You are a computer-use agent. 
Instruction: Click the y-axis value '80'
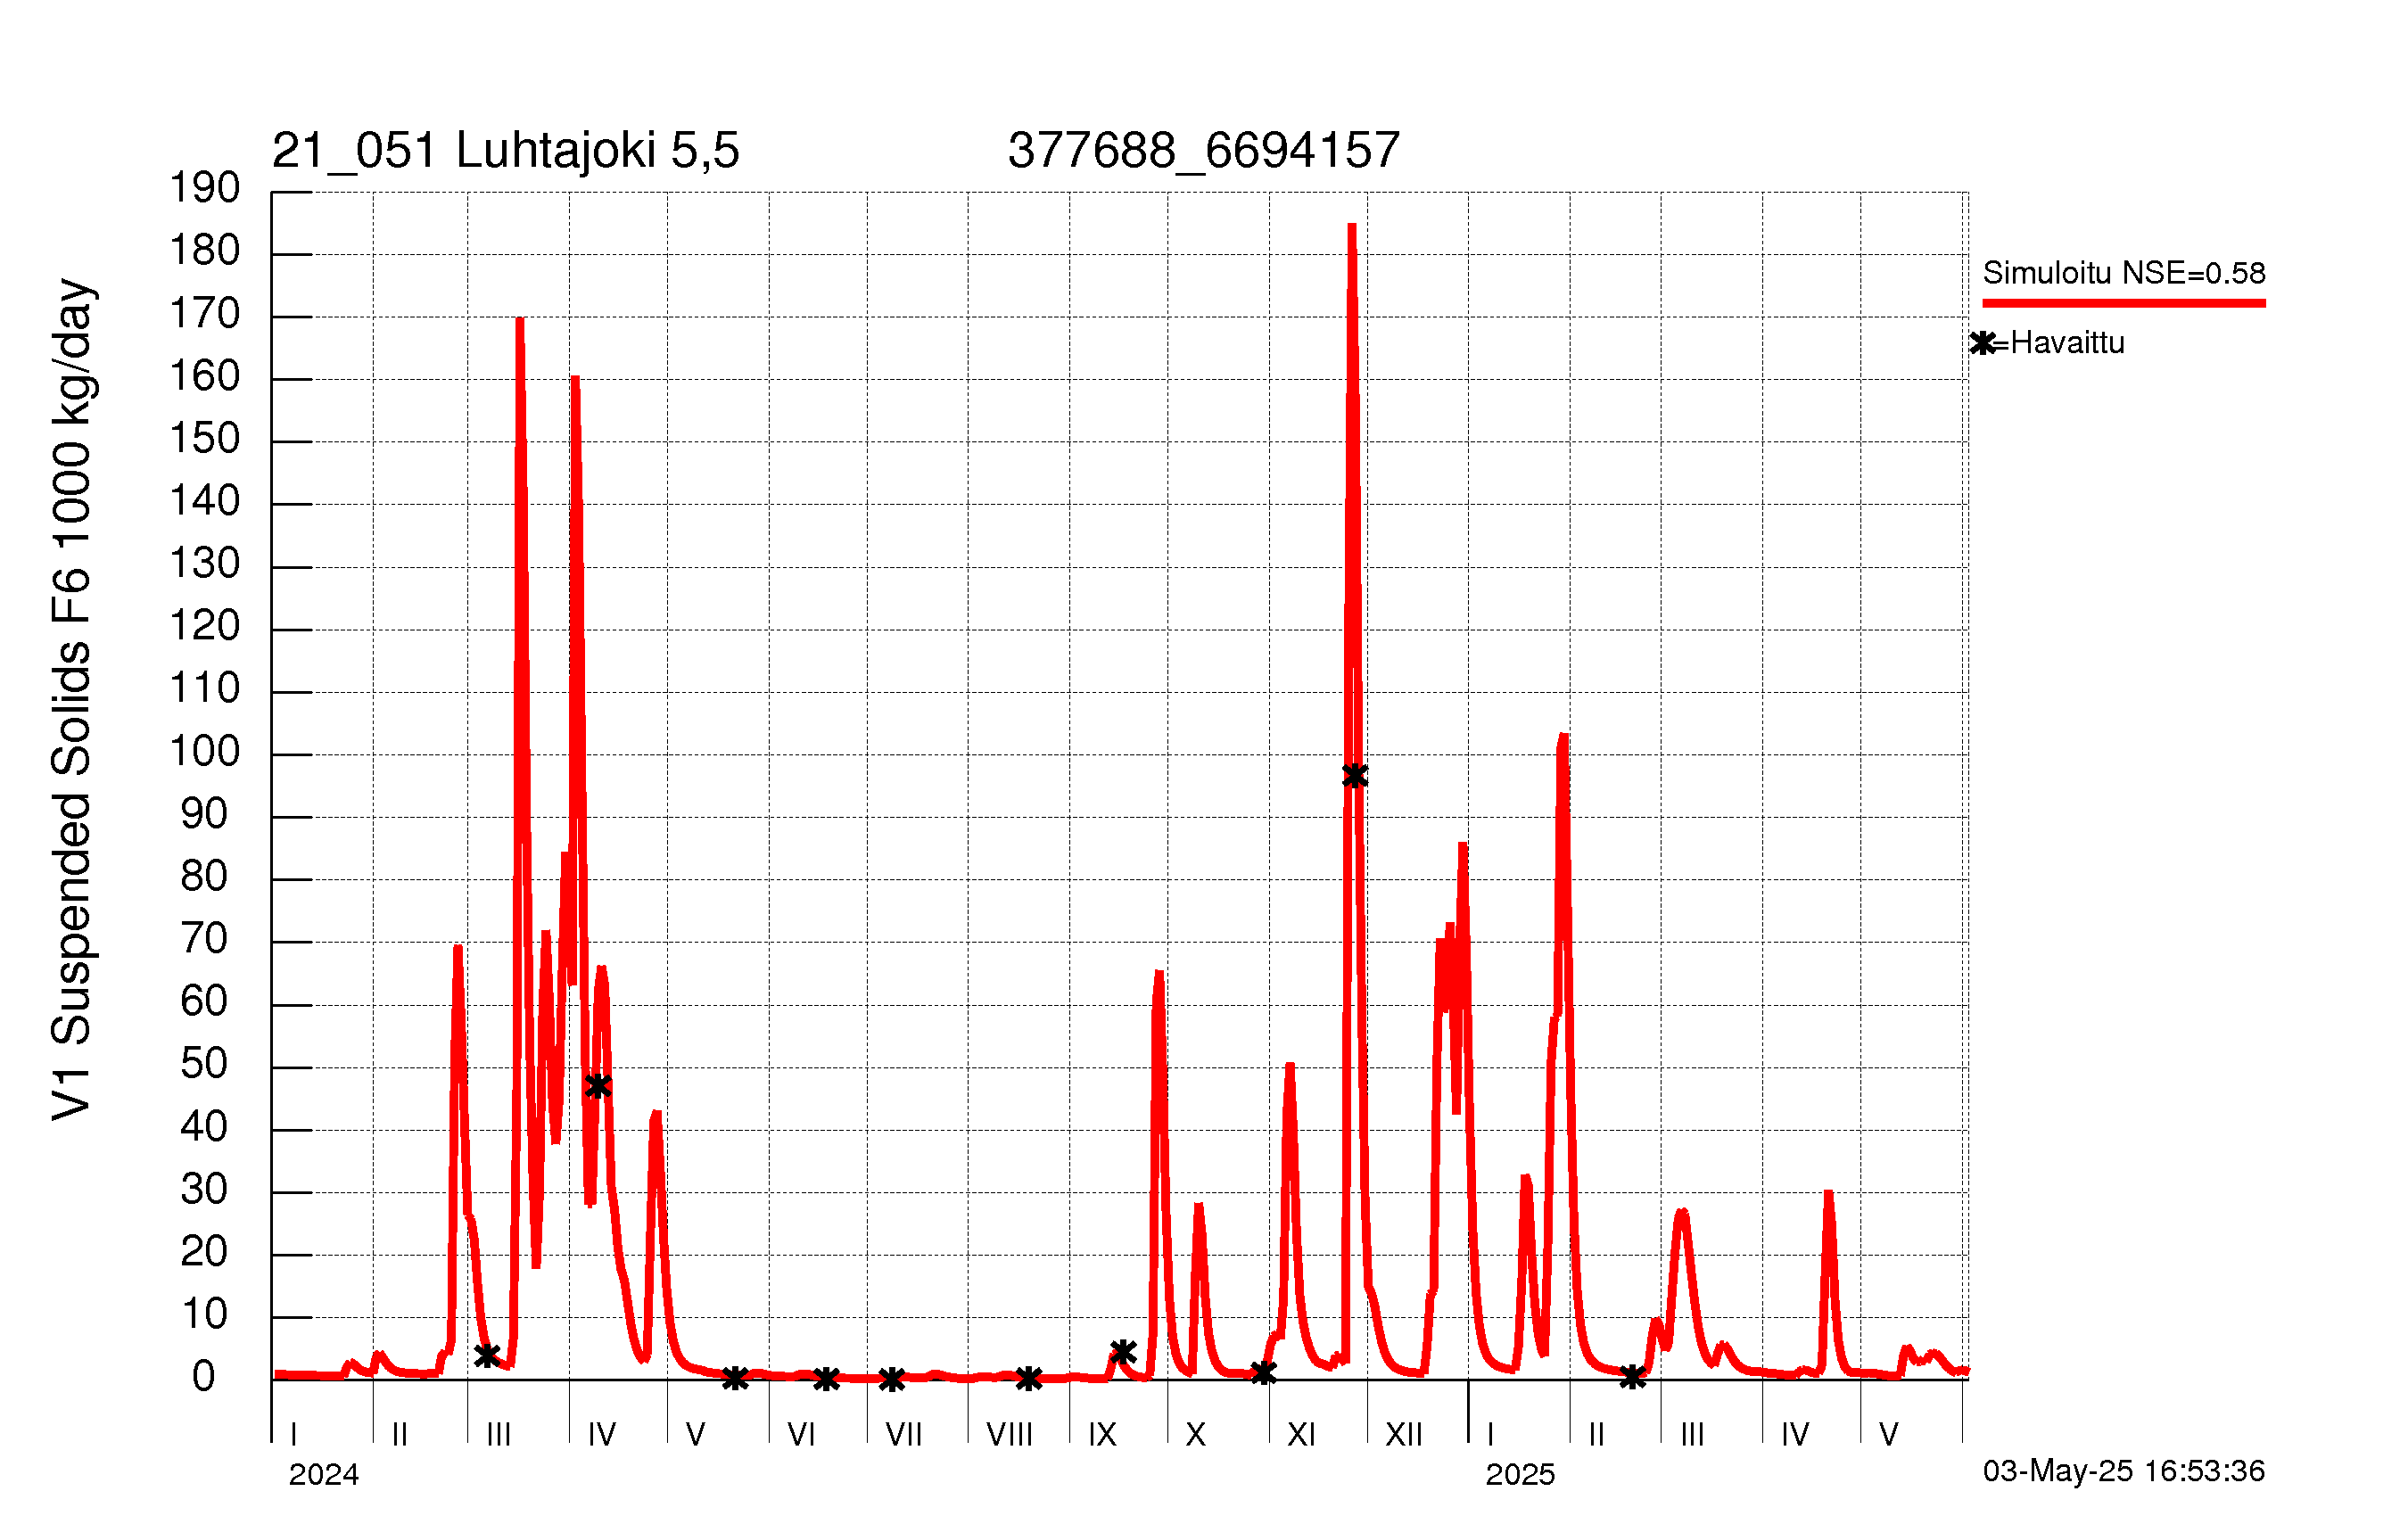pyautogui.click(x=204, y=877)
